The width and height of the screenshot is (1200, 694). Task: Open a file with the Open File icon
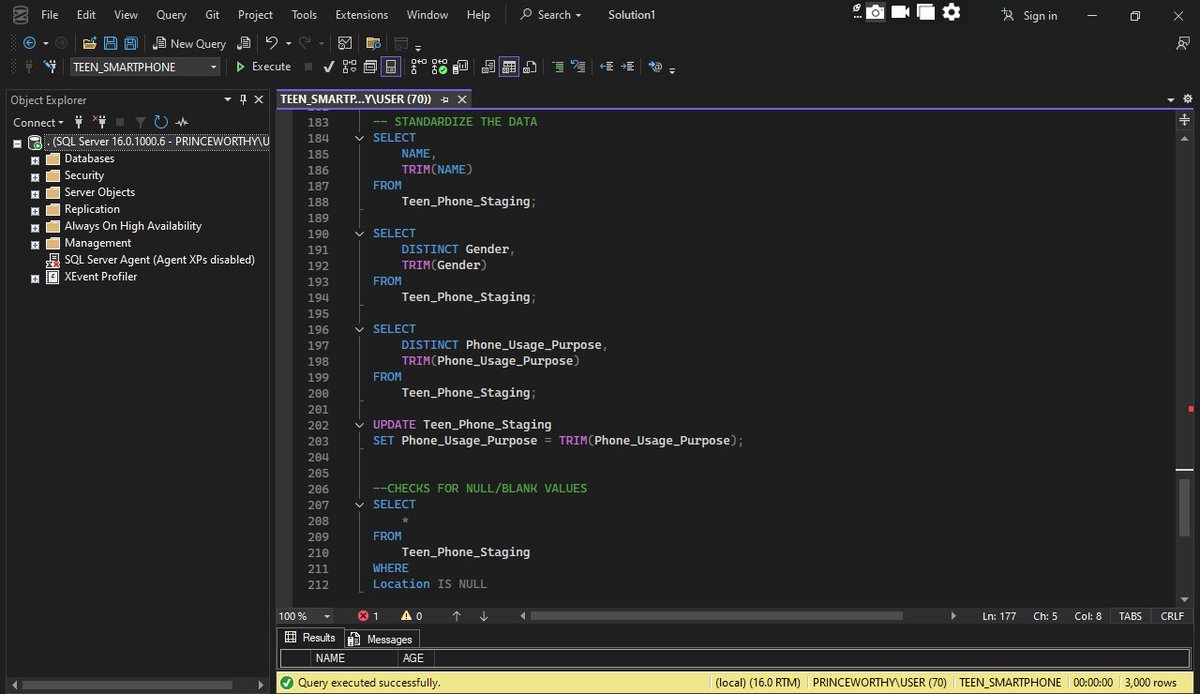[90, 43]
